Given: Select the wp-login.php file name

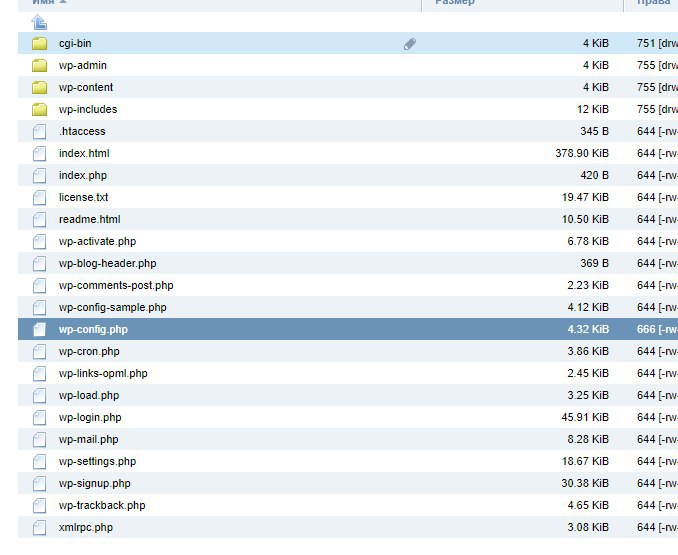Looking at the screenshot, I should 90,418.
